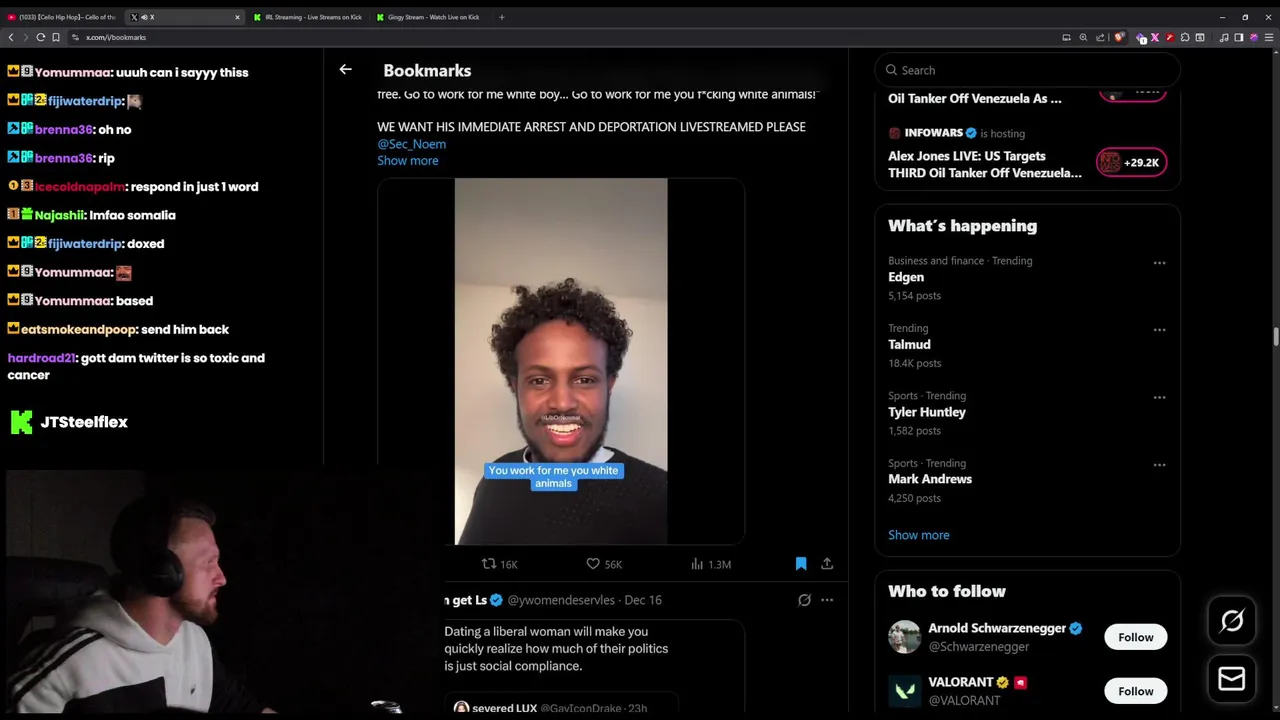The image size is (1280, 720).
Task: Open Arnold Schwarzenegger's profile avatar
Action: coord(904,637)
